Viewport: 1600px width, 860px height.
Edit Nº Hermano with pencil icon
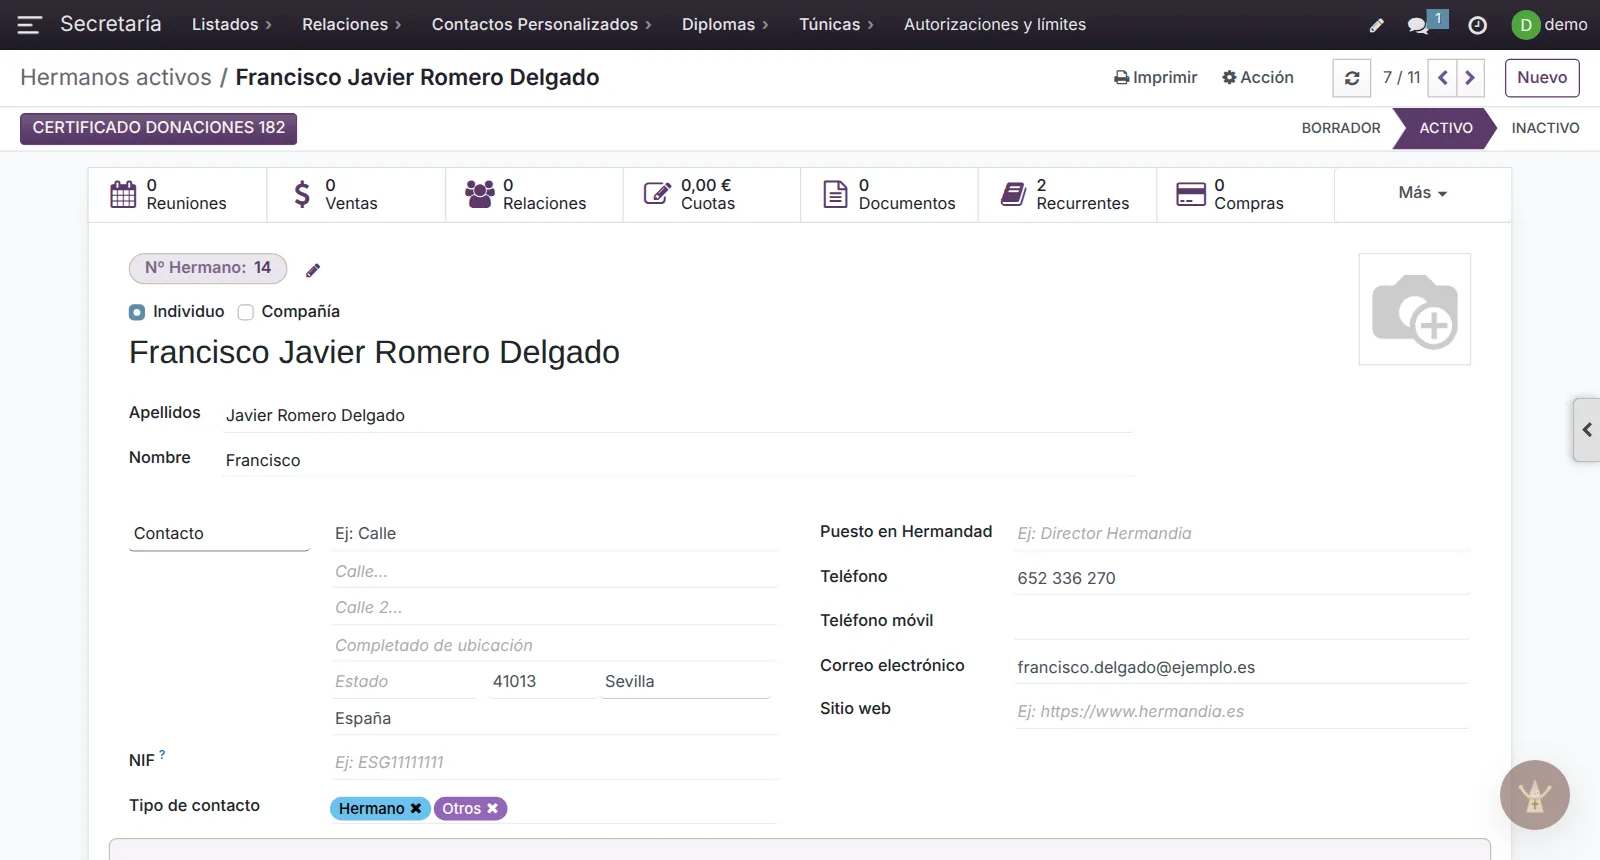click(x=313, y=270)
